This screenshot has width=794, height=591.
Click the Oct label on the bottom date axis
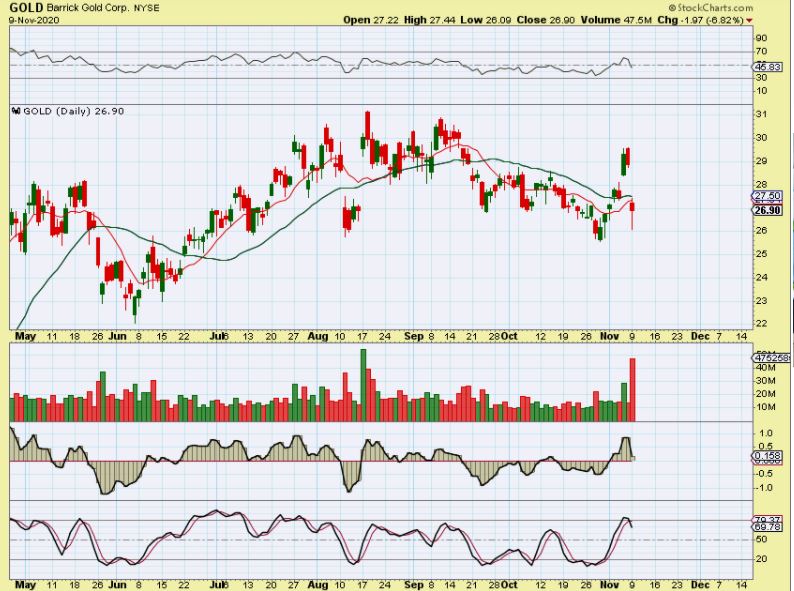pos(510,585)
